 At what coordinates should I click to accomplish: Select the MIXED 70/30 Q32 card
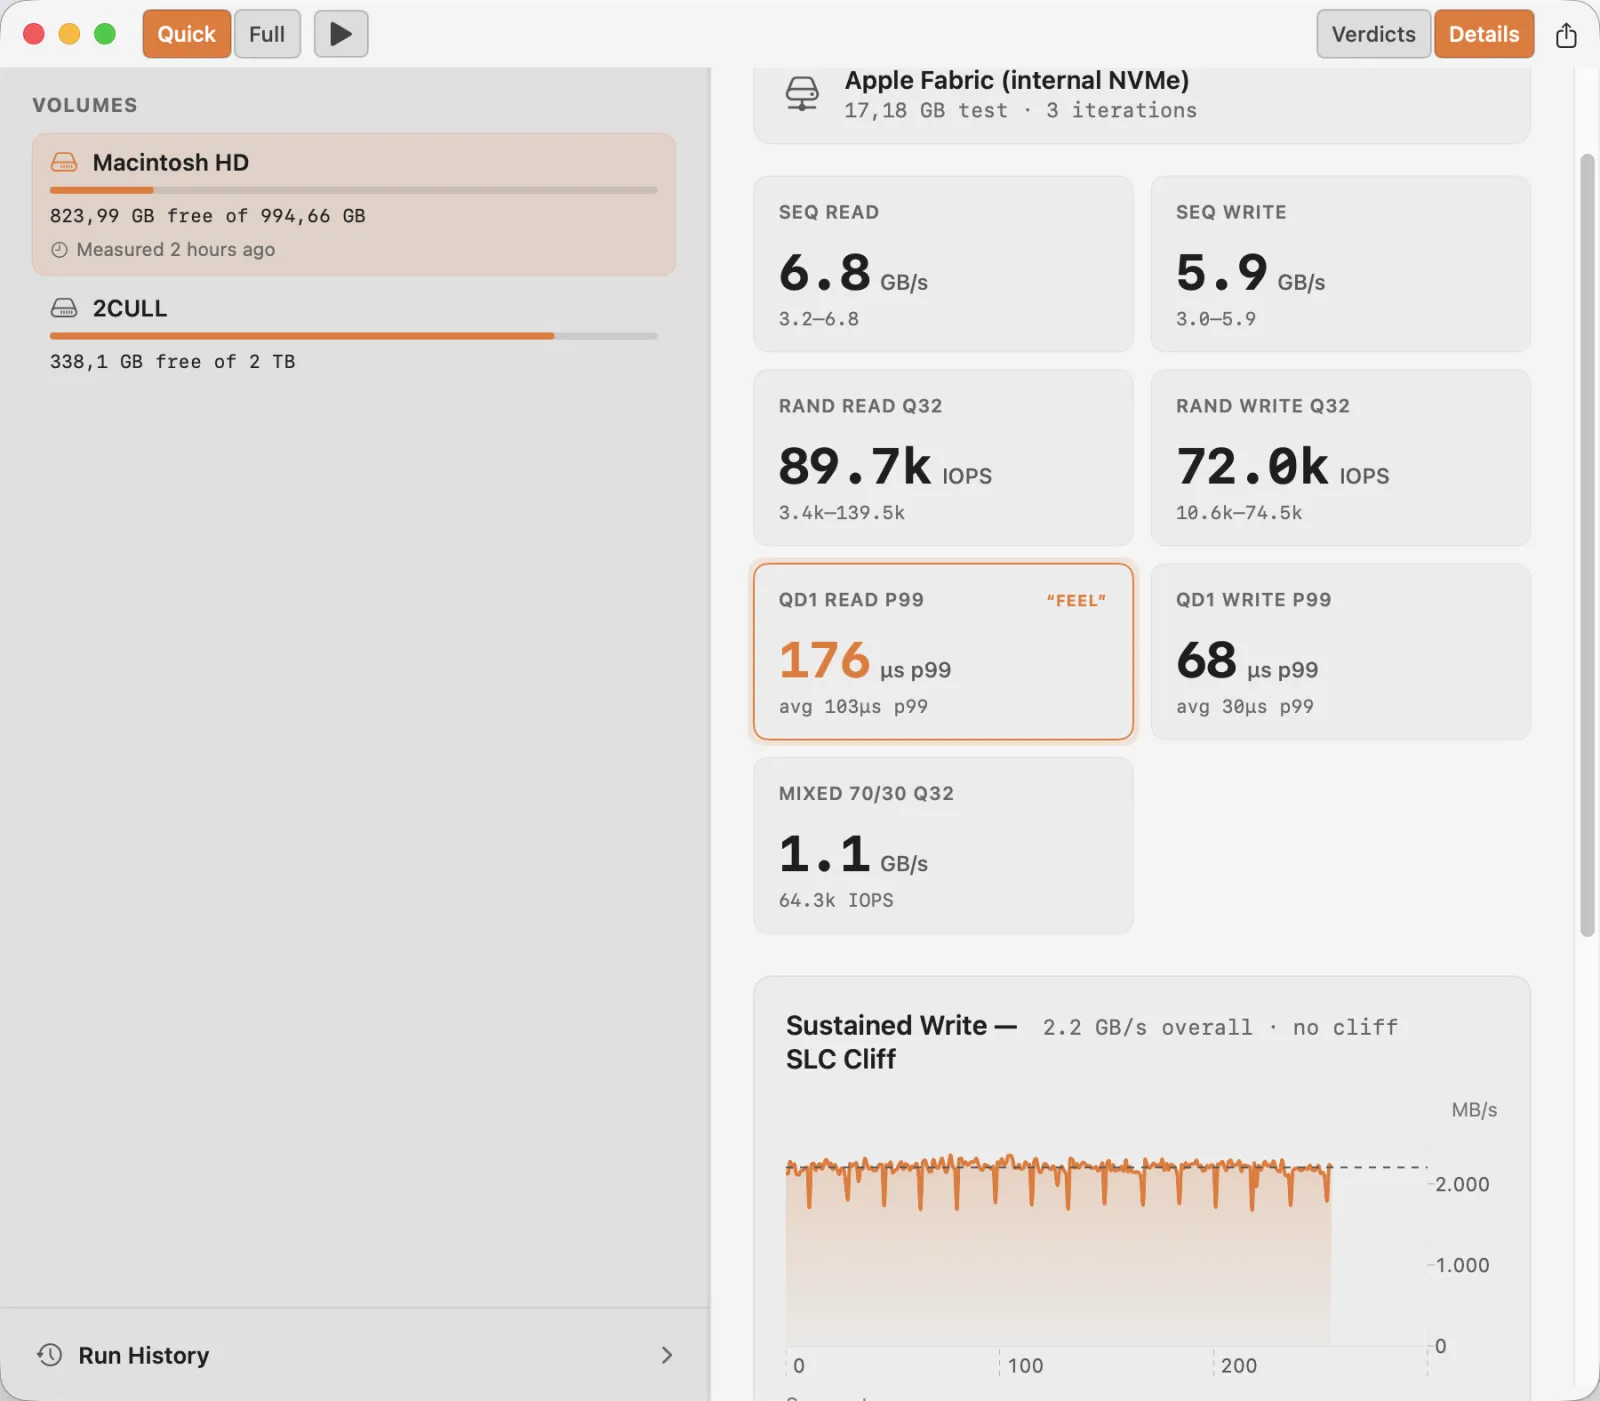tap(943, 845)
